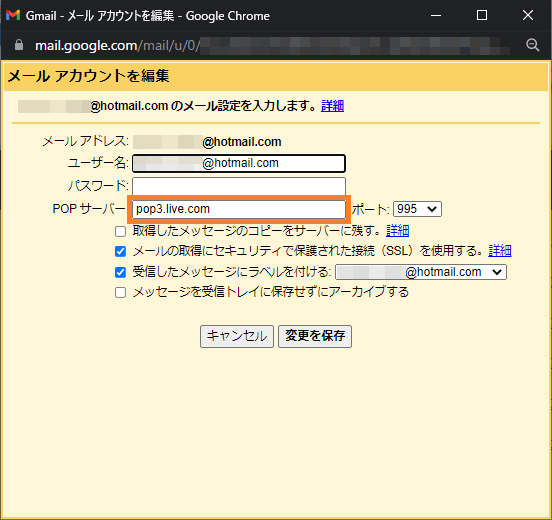Maximize the Chrome popup window
Image resolution: width=552 pixels, height=520 pixels.
pyautogui.click(x=482, y=15)
